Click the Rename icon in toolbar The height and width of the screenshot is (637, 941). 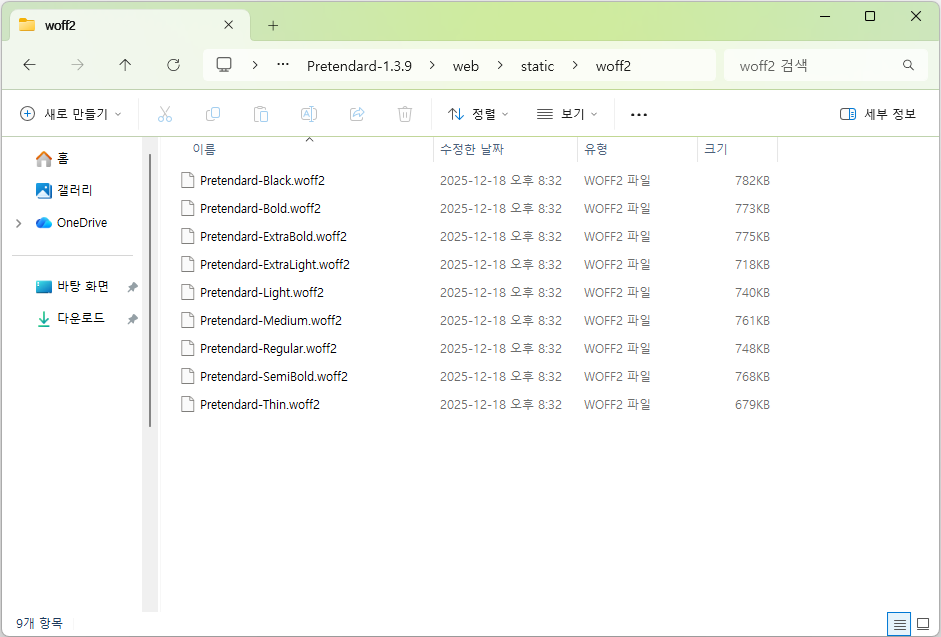[308, 114]
